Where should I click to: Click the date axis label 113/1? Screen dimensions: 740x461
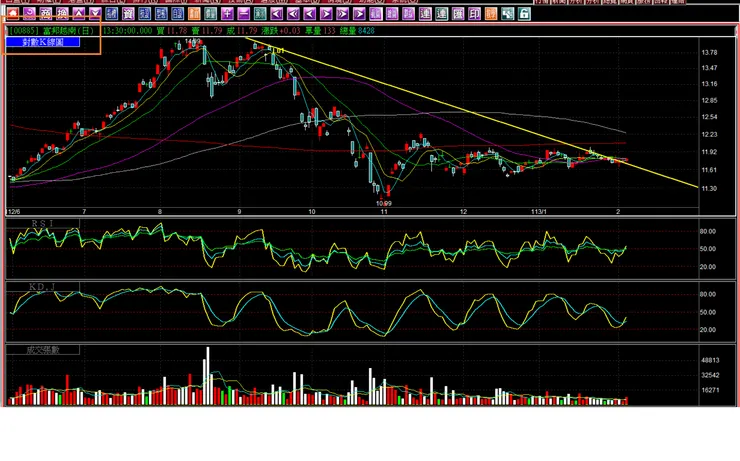tap(538, 211)
